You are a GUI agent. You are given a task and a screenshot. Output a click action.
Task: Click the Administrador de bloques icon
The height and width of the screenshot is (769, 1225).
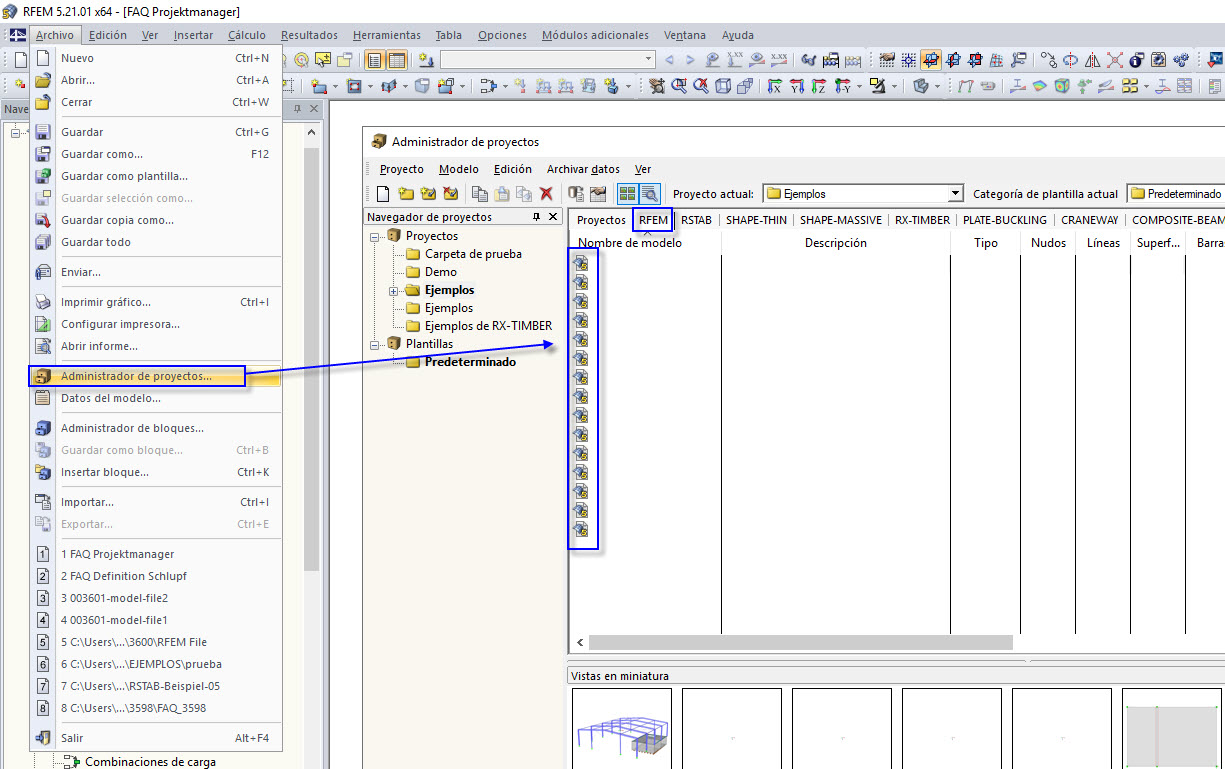[x=43, y=428]
